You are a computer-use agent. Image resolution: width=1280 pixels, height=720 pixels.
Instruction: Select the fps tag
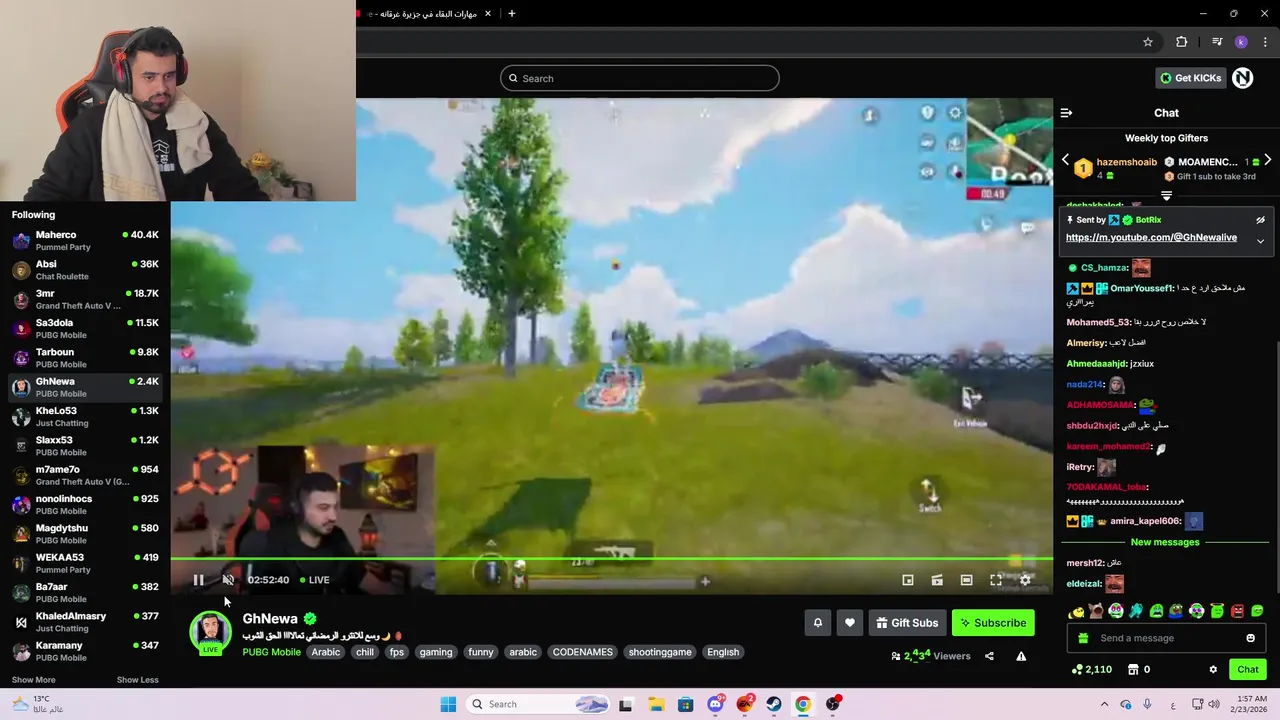coord(397,652)
